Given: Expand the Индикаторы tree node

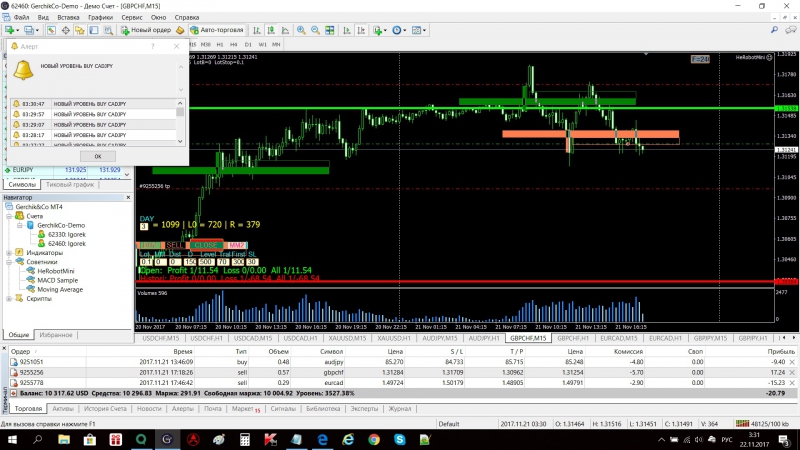Looking at the screenshot, I should coord(9,252).
